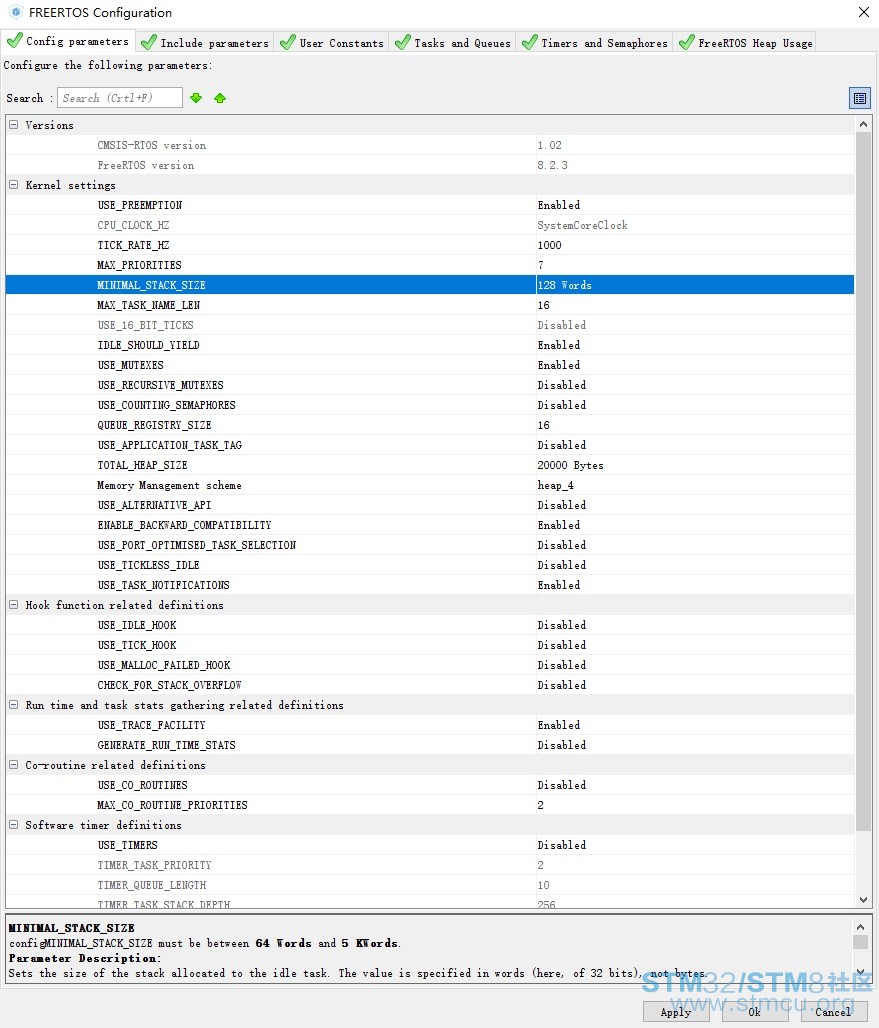Click scroll down arrow of parameter list
The width and height of the screenshot is (879, 1028).
coord(863,900)
